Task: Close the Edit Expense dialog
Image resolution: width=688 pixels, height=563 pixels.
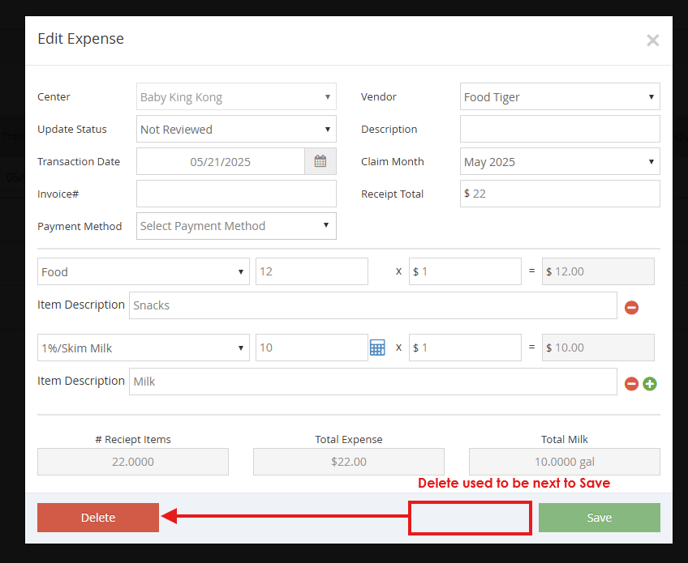Action: 652,41
